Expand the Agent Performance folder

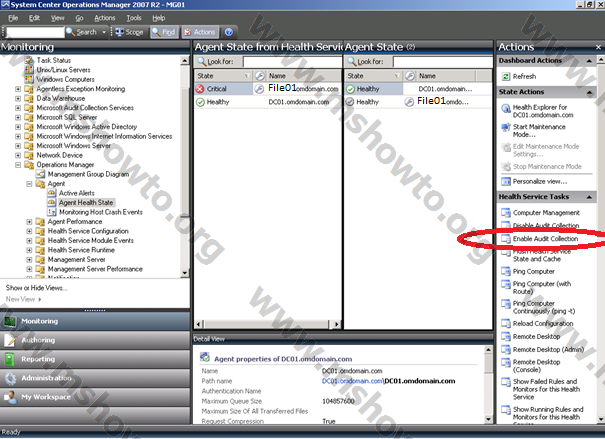click(x=29, y=221)
